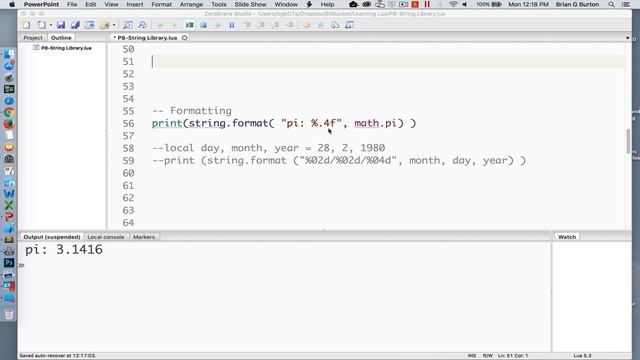Place cursor on empty line 51
The image size is (640, 360).
[388, 62]
